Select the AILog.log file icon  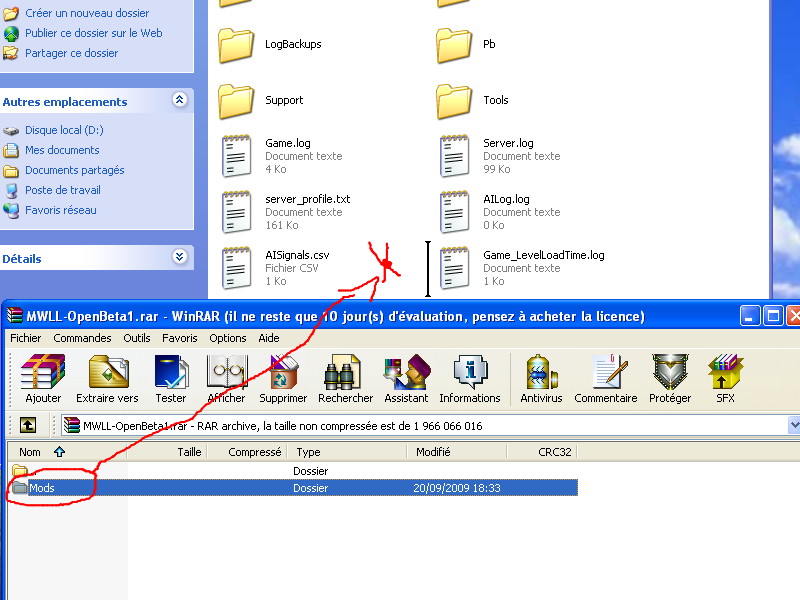click(x=454, y=212)
